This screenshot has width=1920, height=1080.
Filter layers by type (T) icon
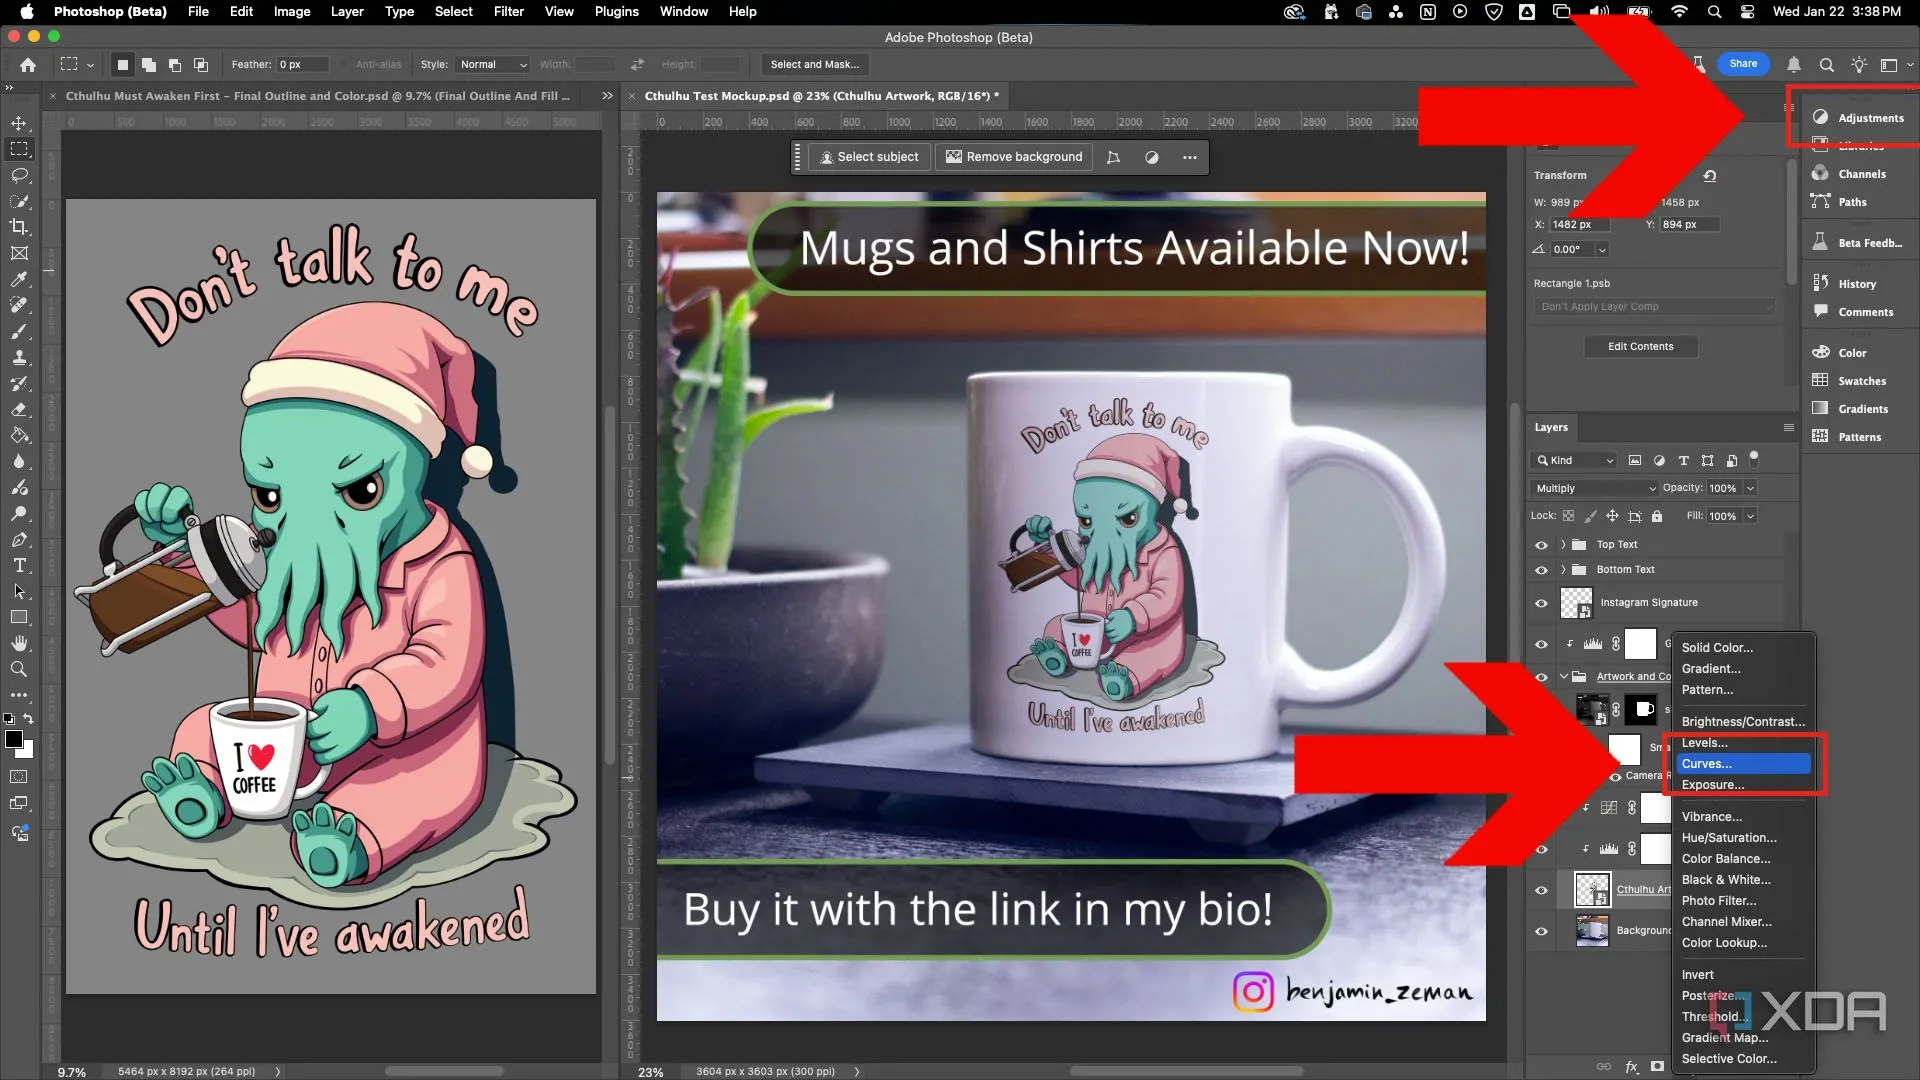[1683, 460]
